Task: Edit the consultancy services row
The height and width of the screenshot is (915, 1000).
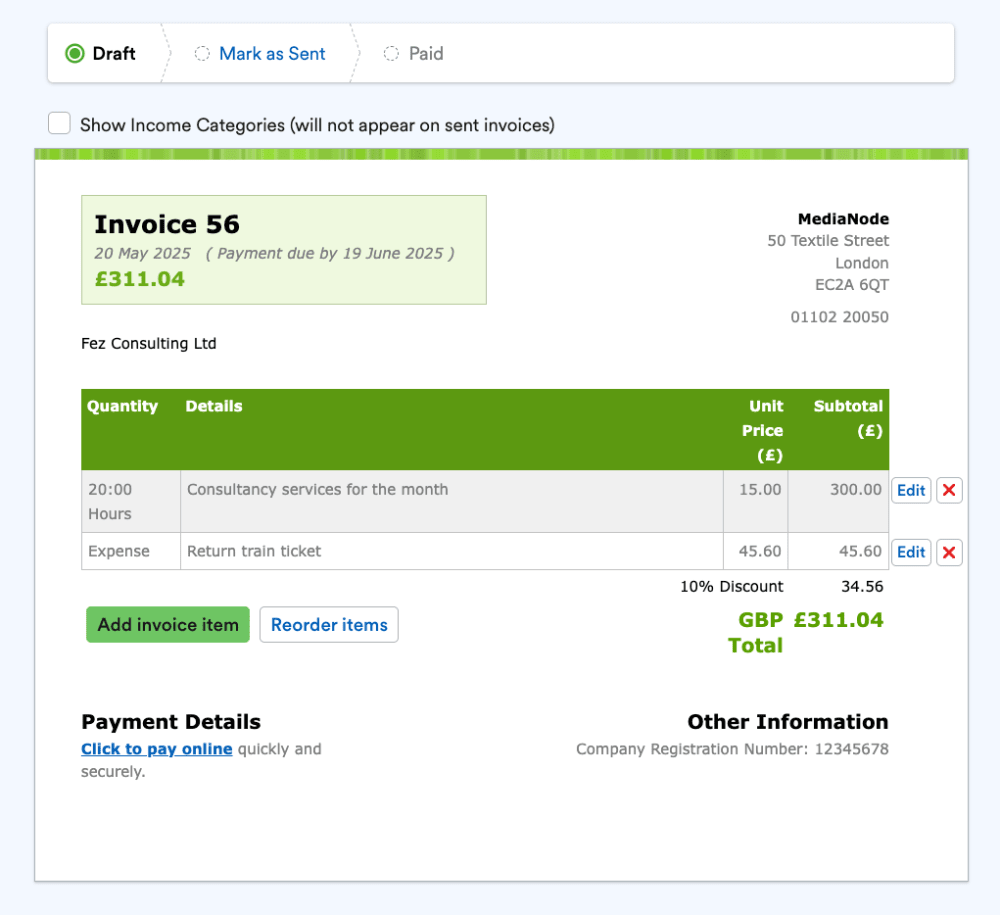Action: (910, 490)
